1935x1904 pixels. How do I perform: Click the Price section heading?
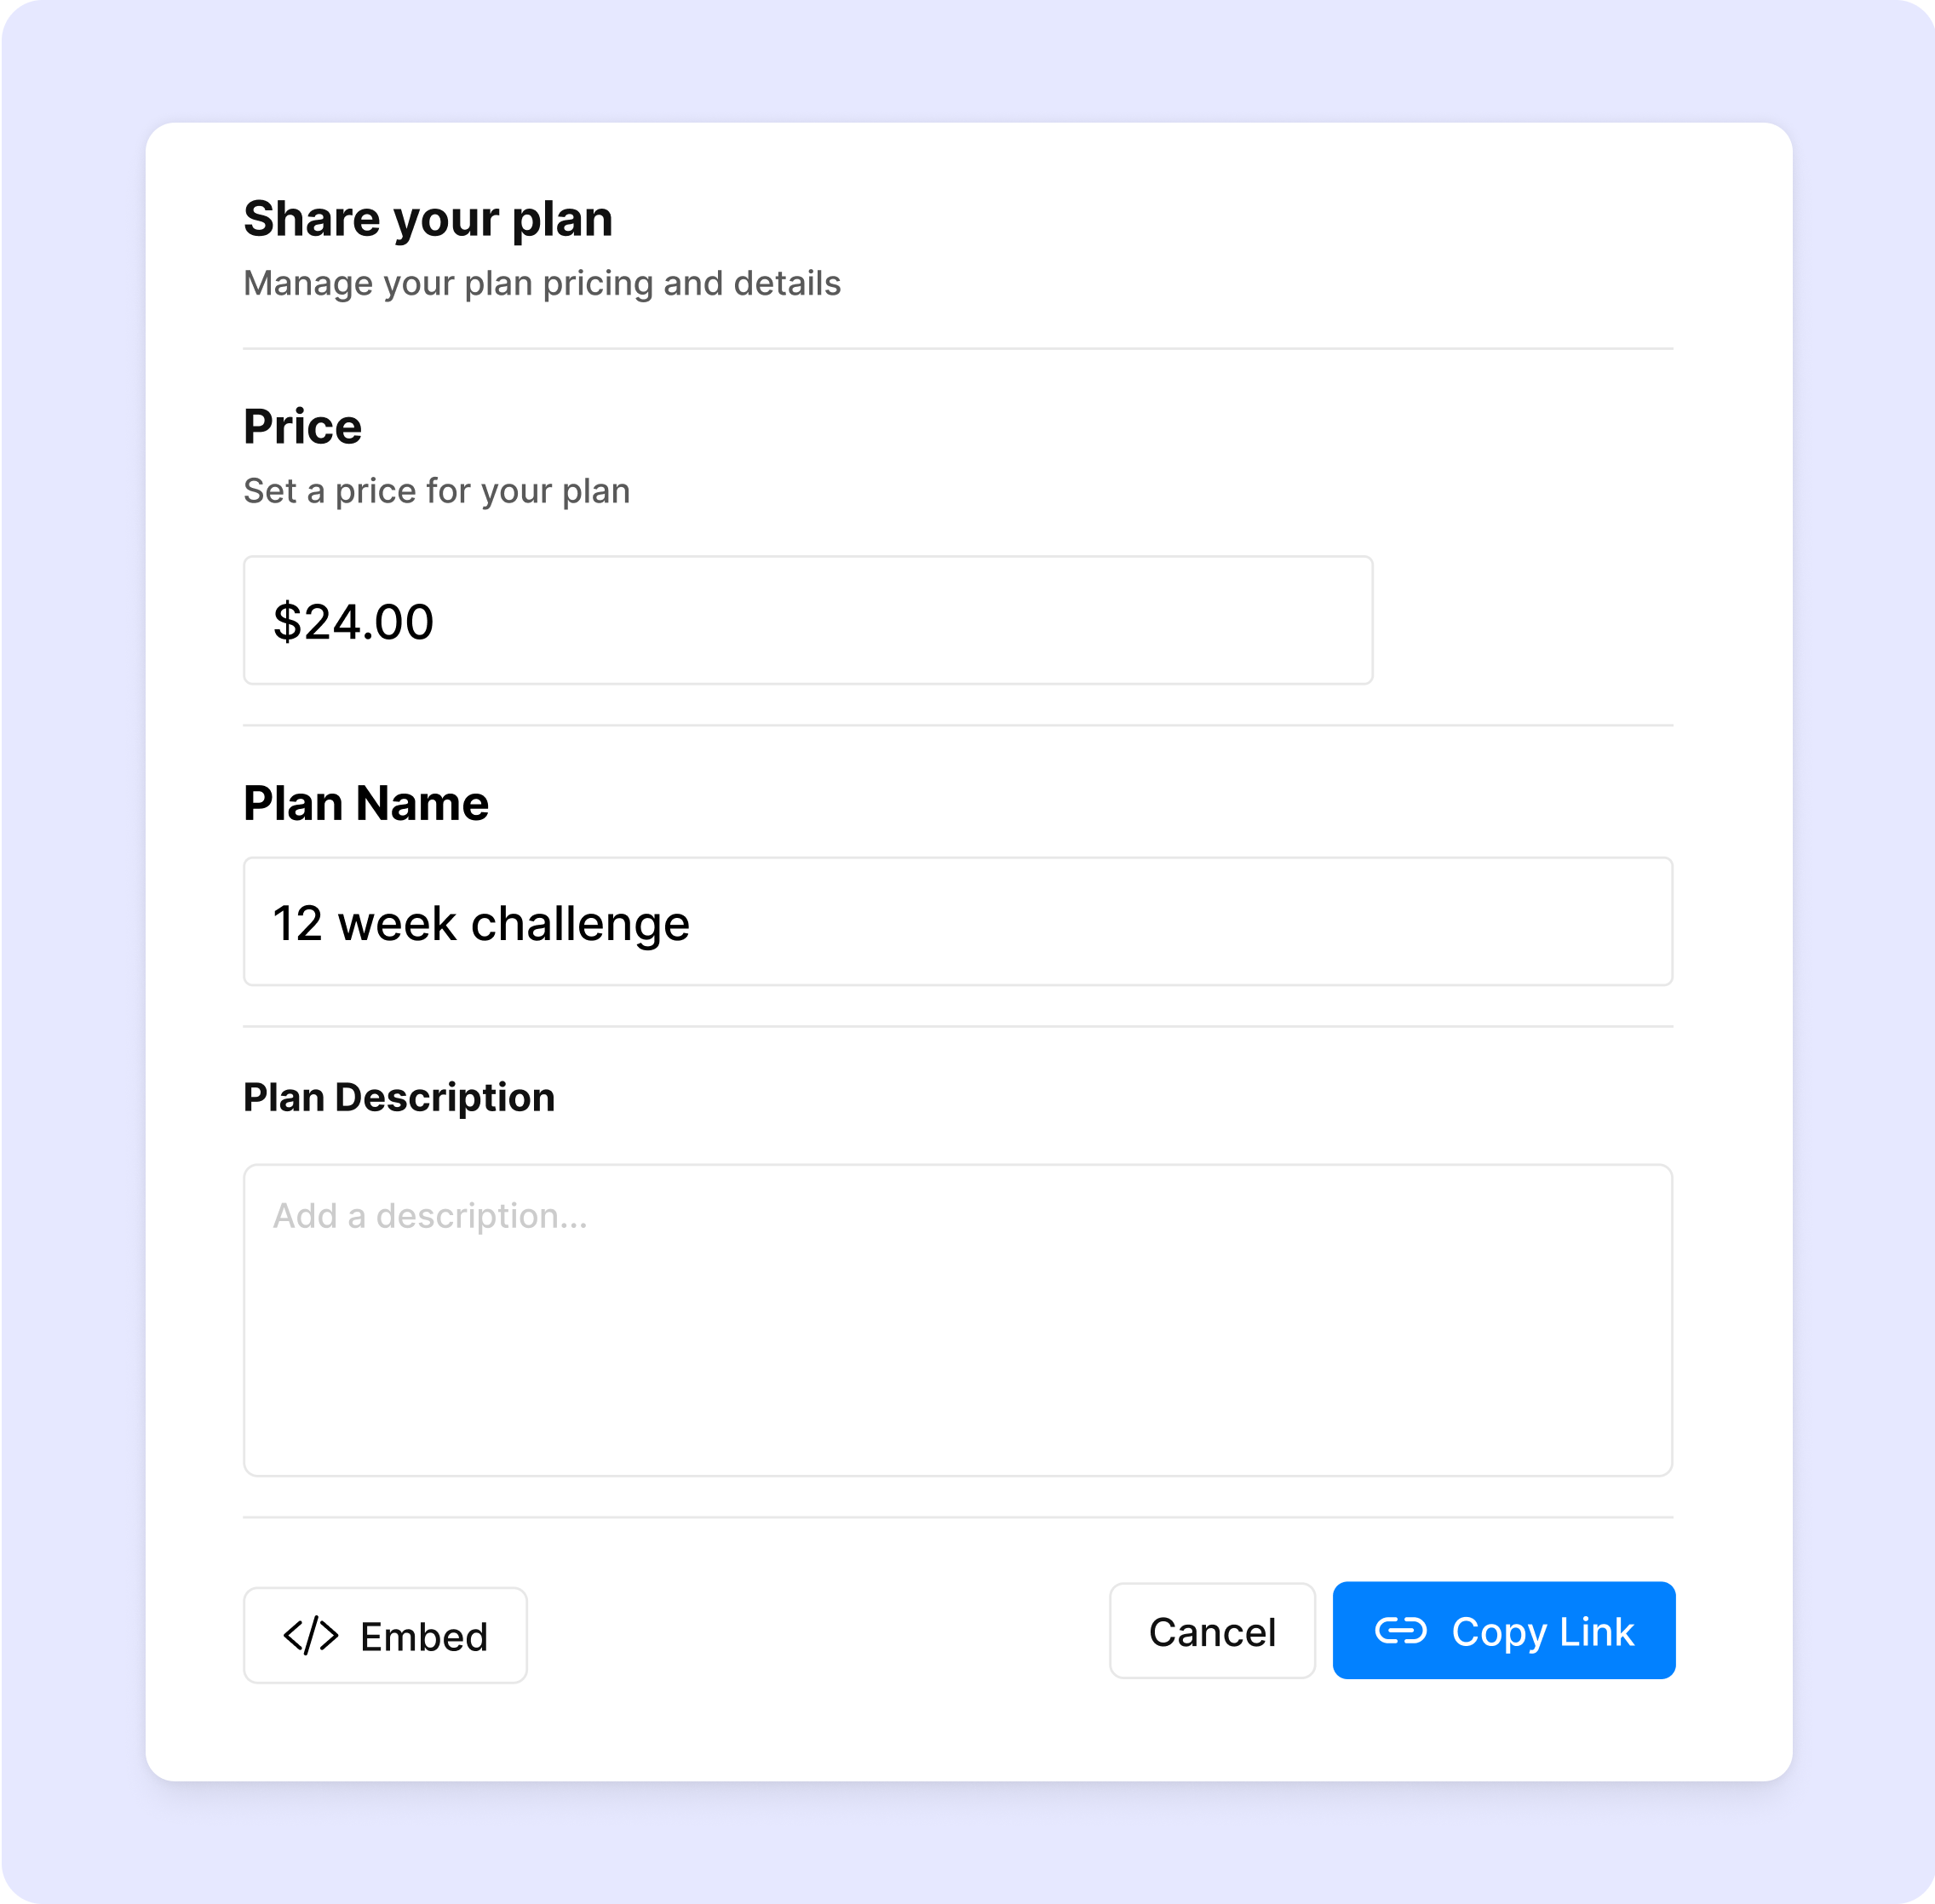[302, 427]
